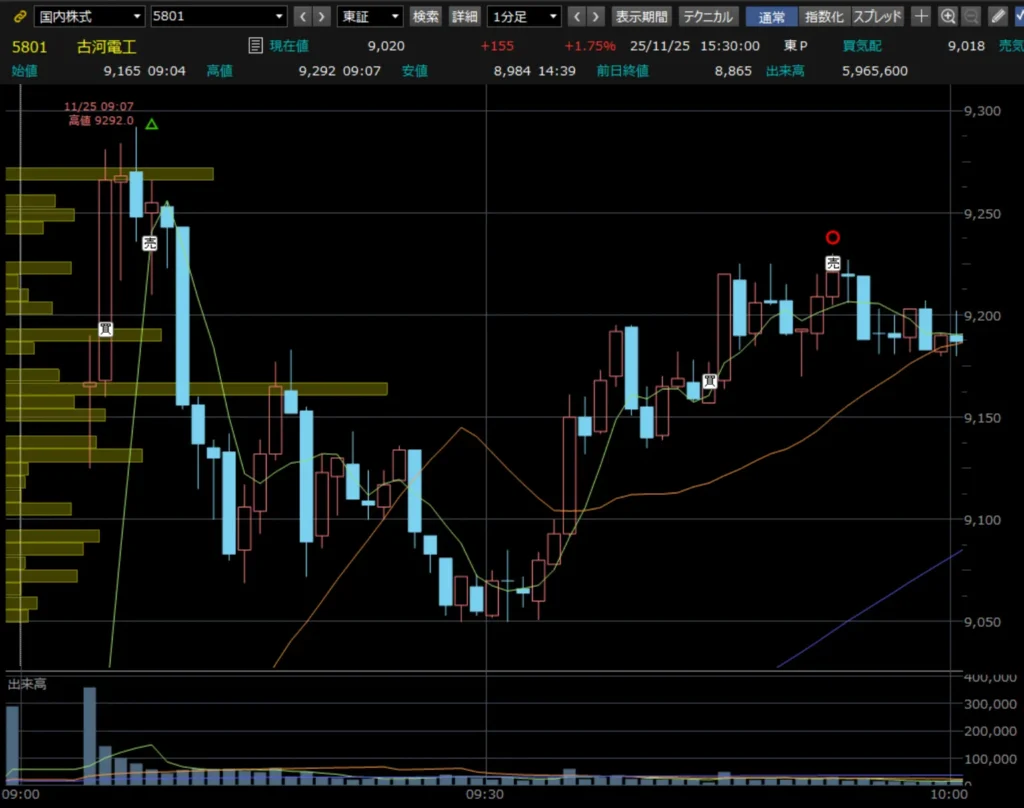Click the yellow link chain icon
1024x808 pixels.
20,16
